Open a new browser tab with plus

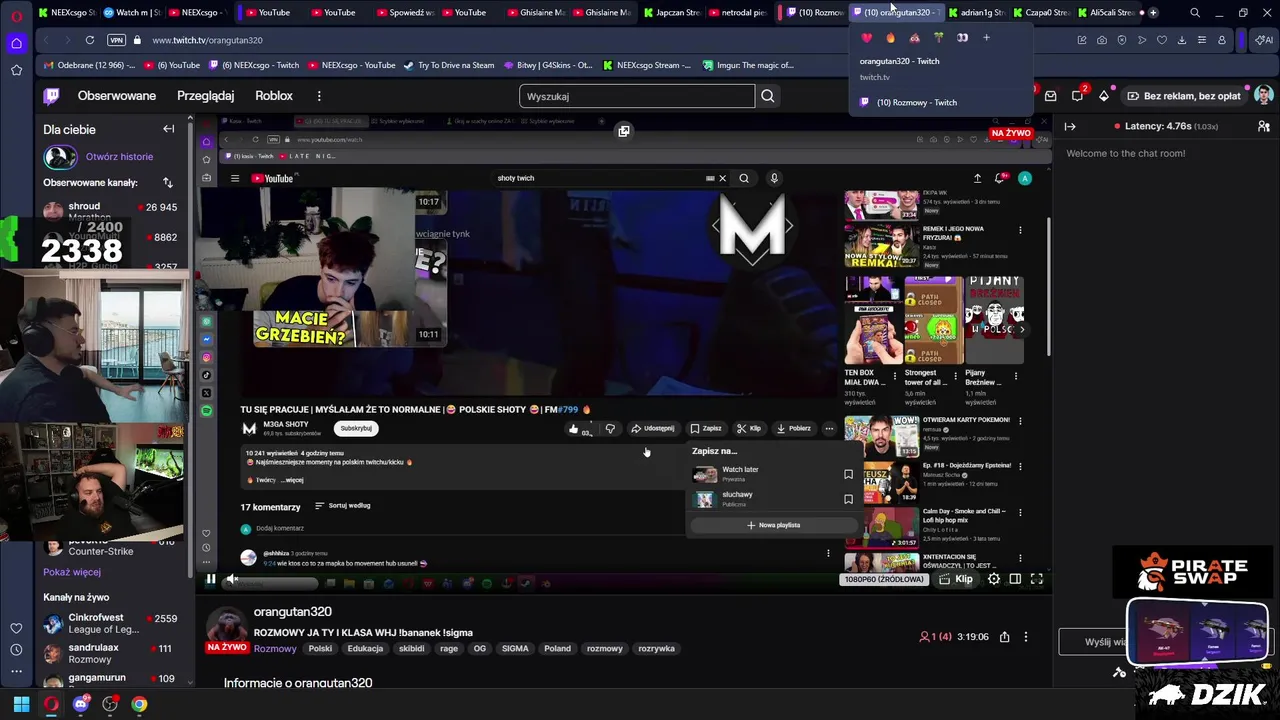pyautogui.click(x=1153, y=12)
